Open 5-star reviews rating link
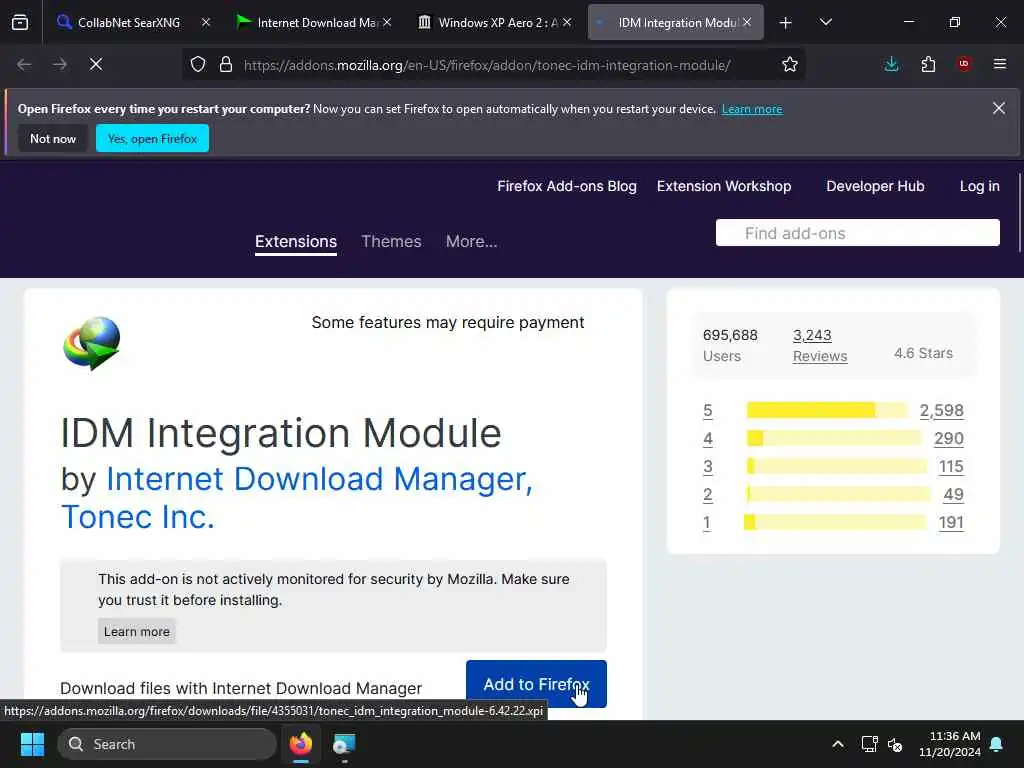The width and height of the screenshot is (1024, 768). pos(707,411)
